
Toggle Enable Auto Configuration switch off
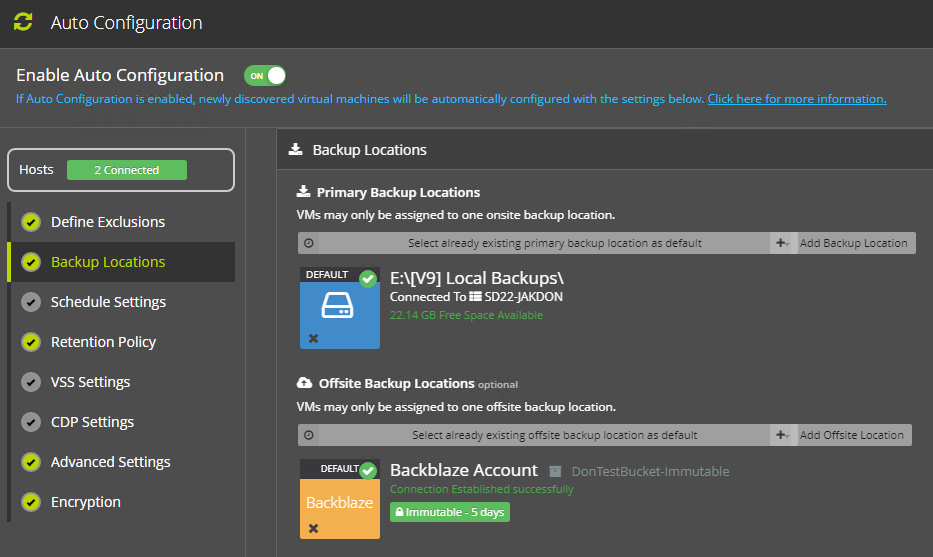point(265,76)
